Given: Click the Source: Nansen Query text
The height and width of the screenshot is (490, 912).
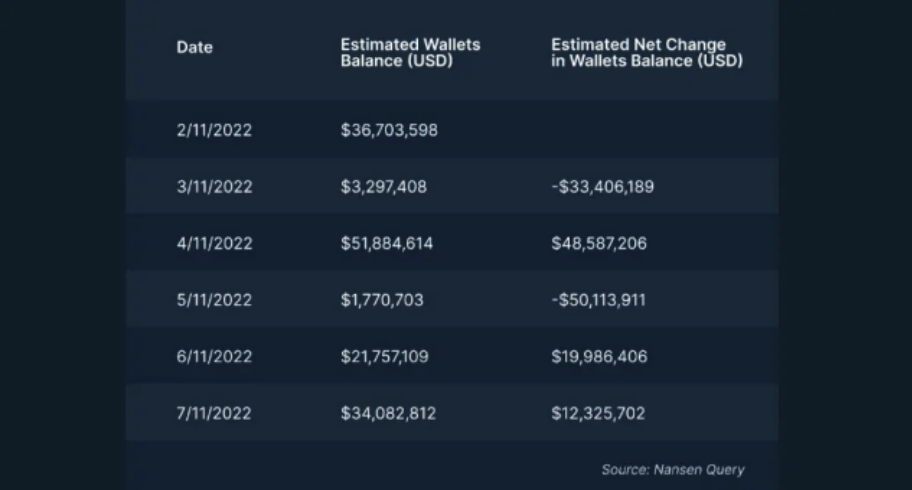Looking at the screenshot, I should [x=673, y=469].
